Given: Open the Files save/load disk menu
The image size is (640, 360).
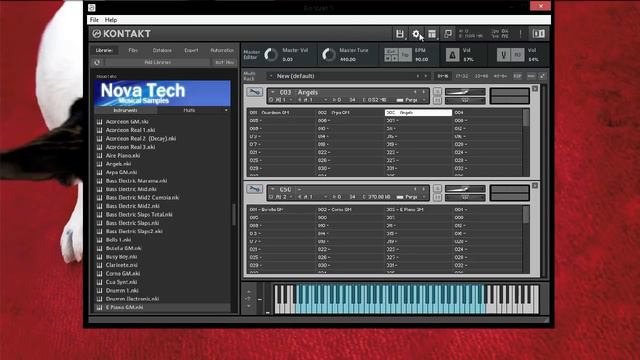Looking at the screenshot, I should pos(400,34).
